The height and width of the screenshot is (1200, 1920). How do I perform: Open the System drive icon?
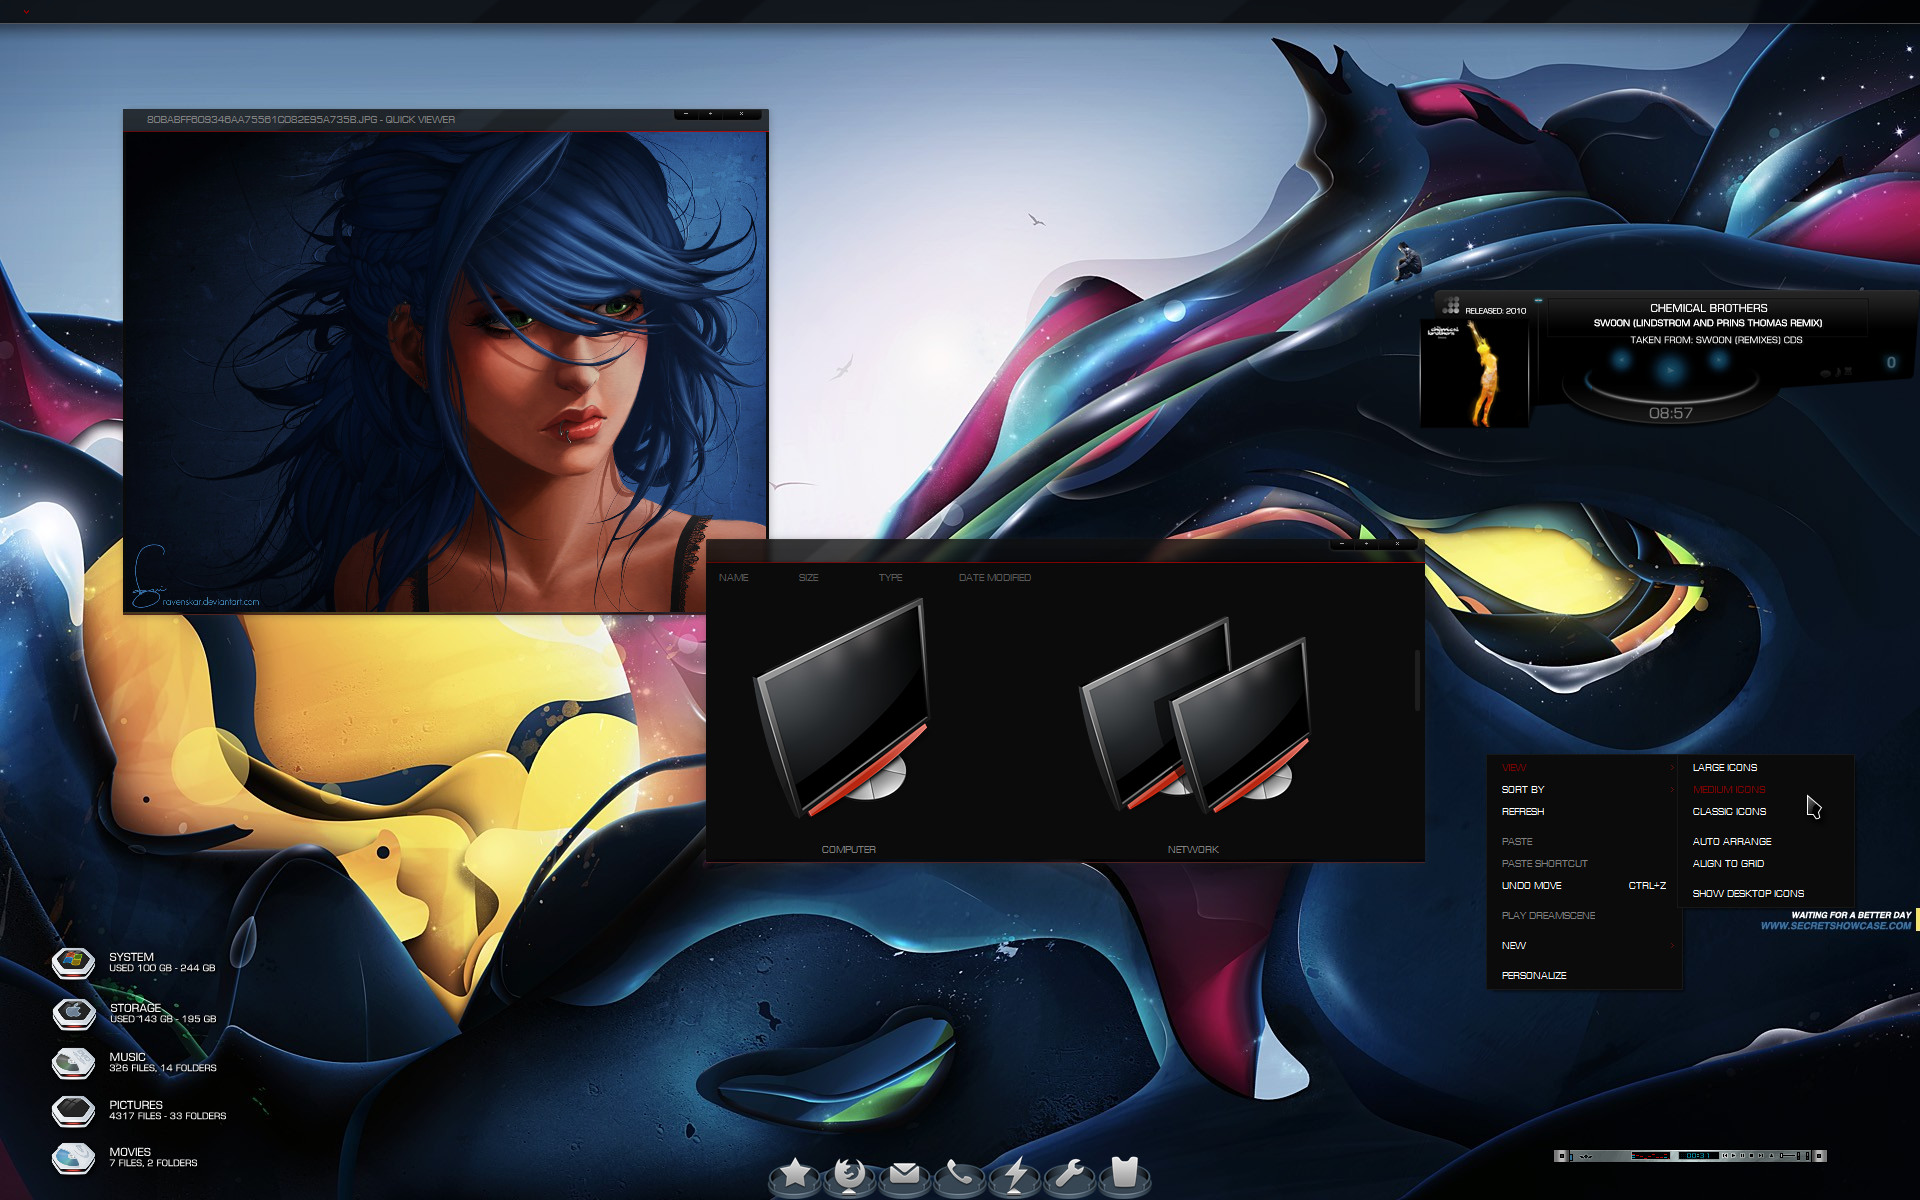[x=73, y=962]
